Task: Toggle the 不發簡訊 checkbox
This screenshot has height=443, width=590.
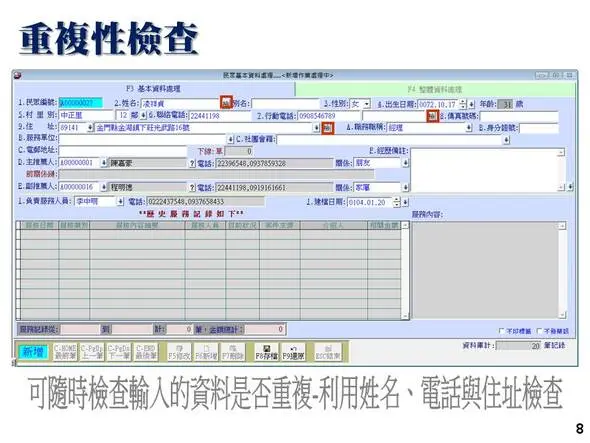Action: pyautogui.click(x=539, y=331)
